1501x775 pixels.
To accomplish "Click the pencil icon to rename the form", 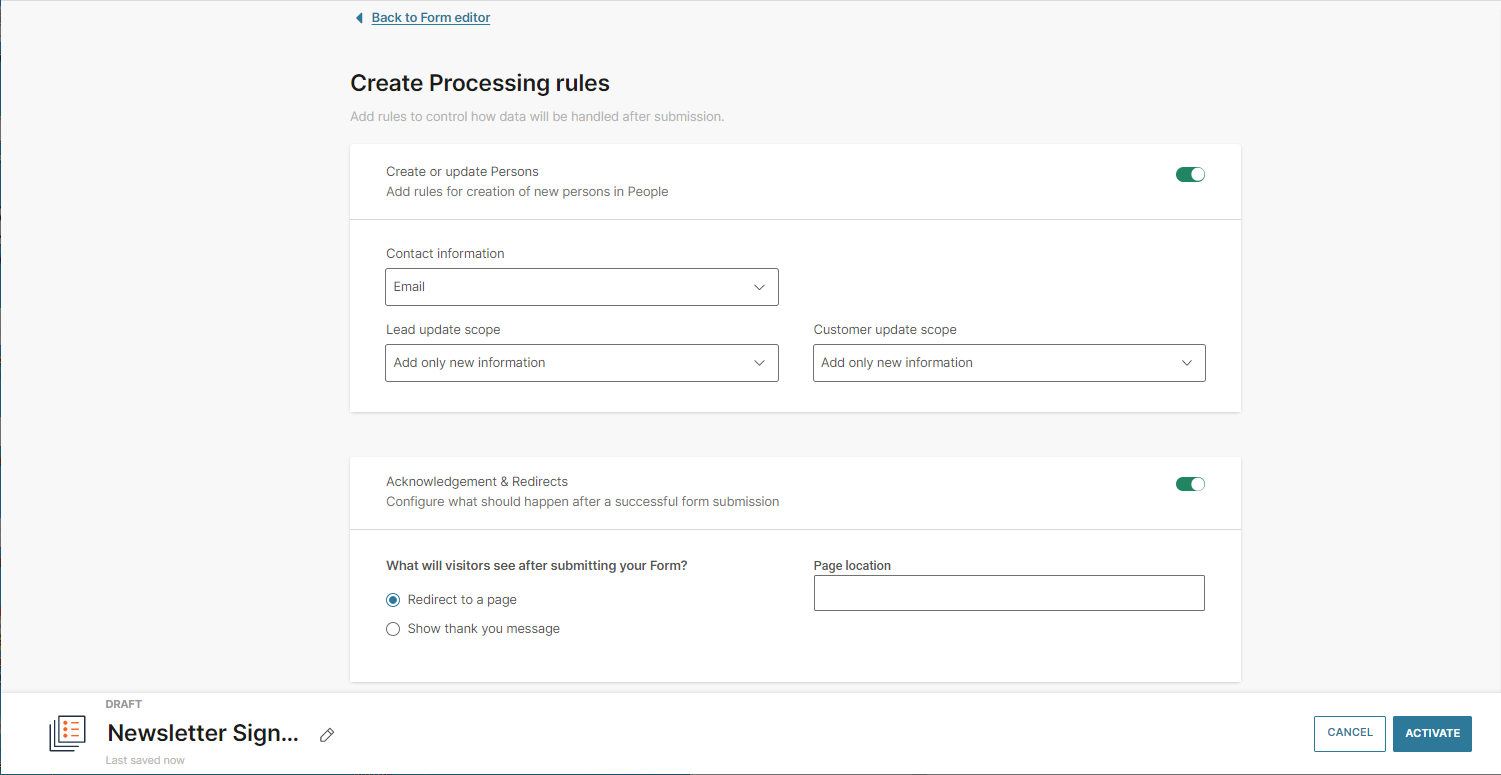I will point(327,735).
